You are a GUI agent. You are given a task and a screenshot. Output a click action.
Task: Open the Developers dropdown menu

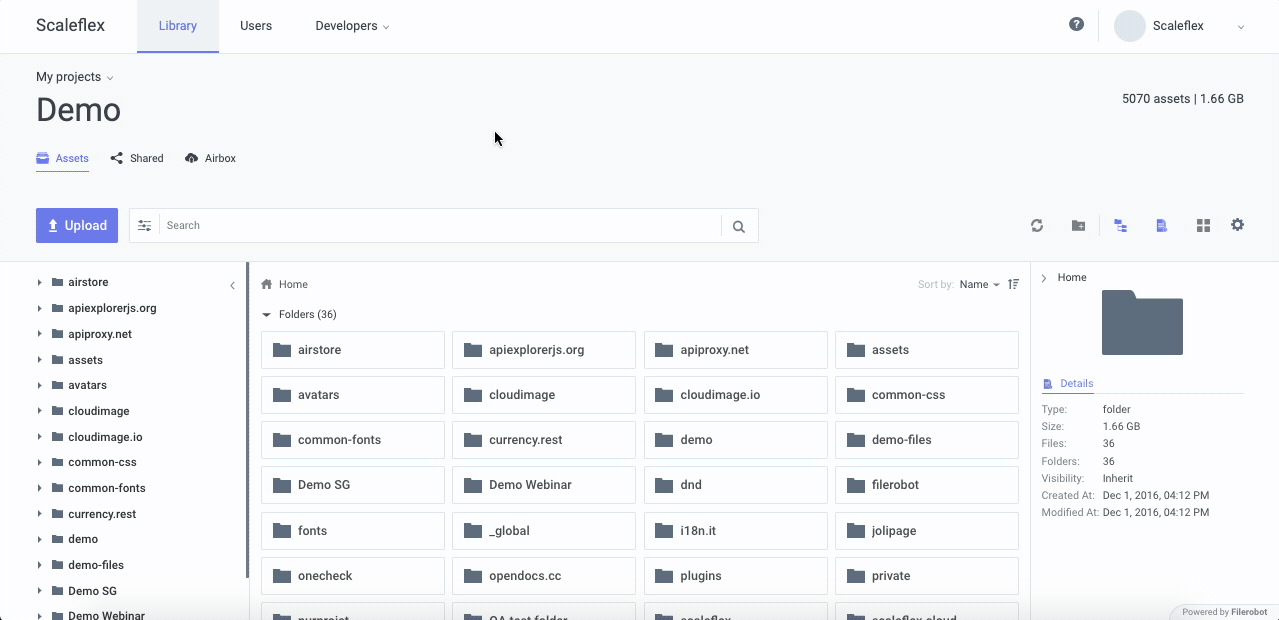(352, 26)
